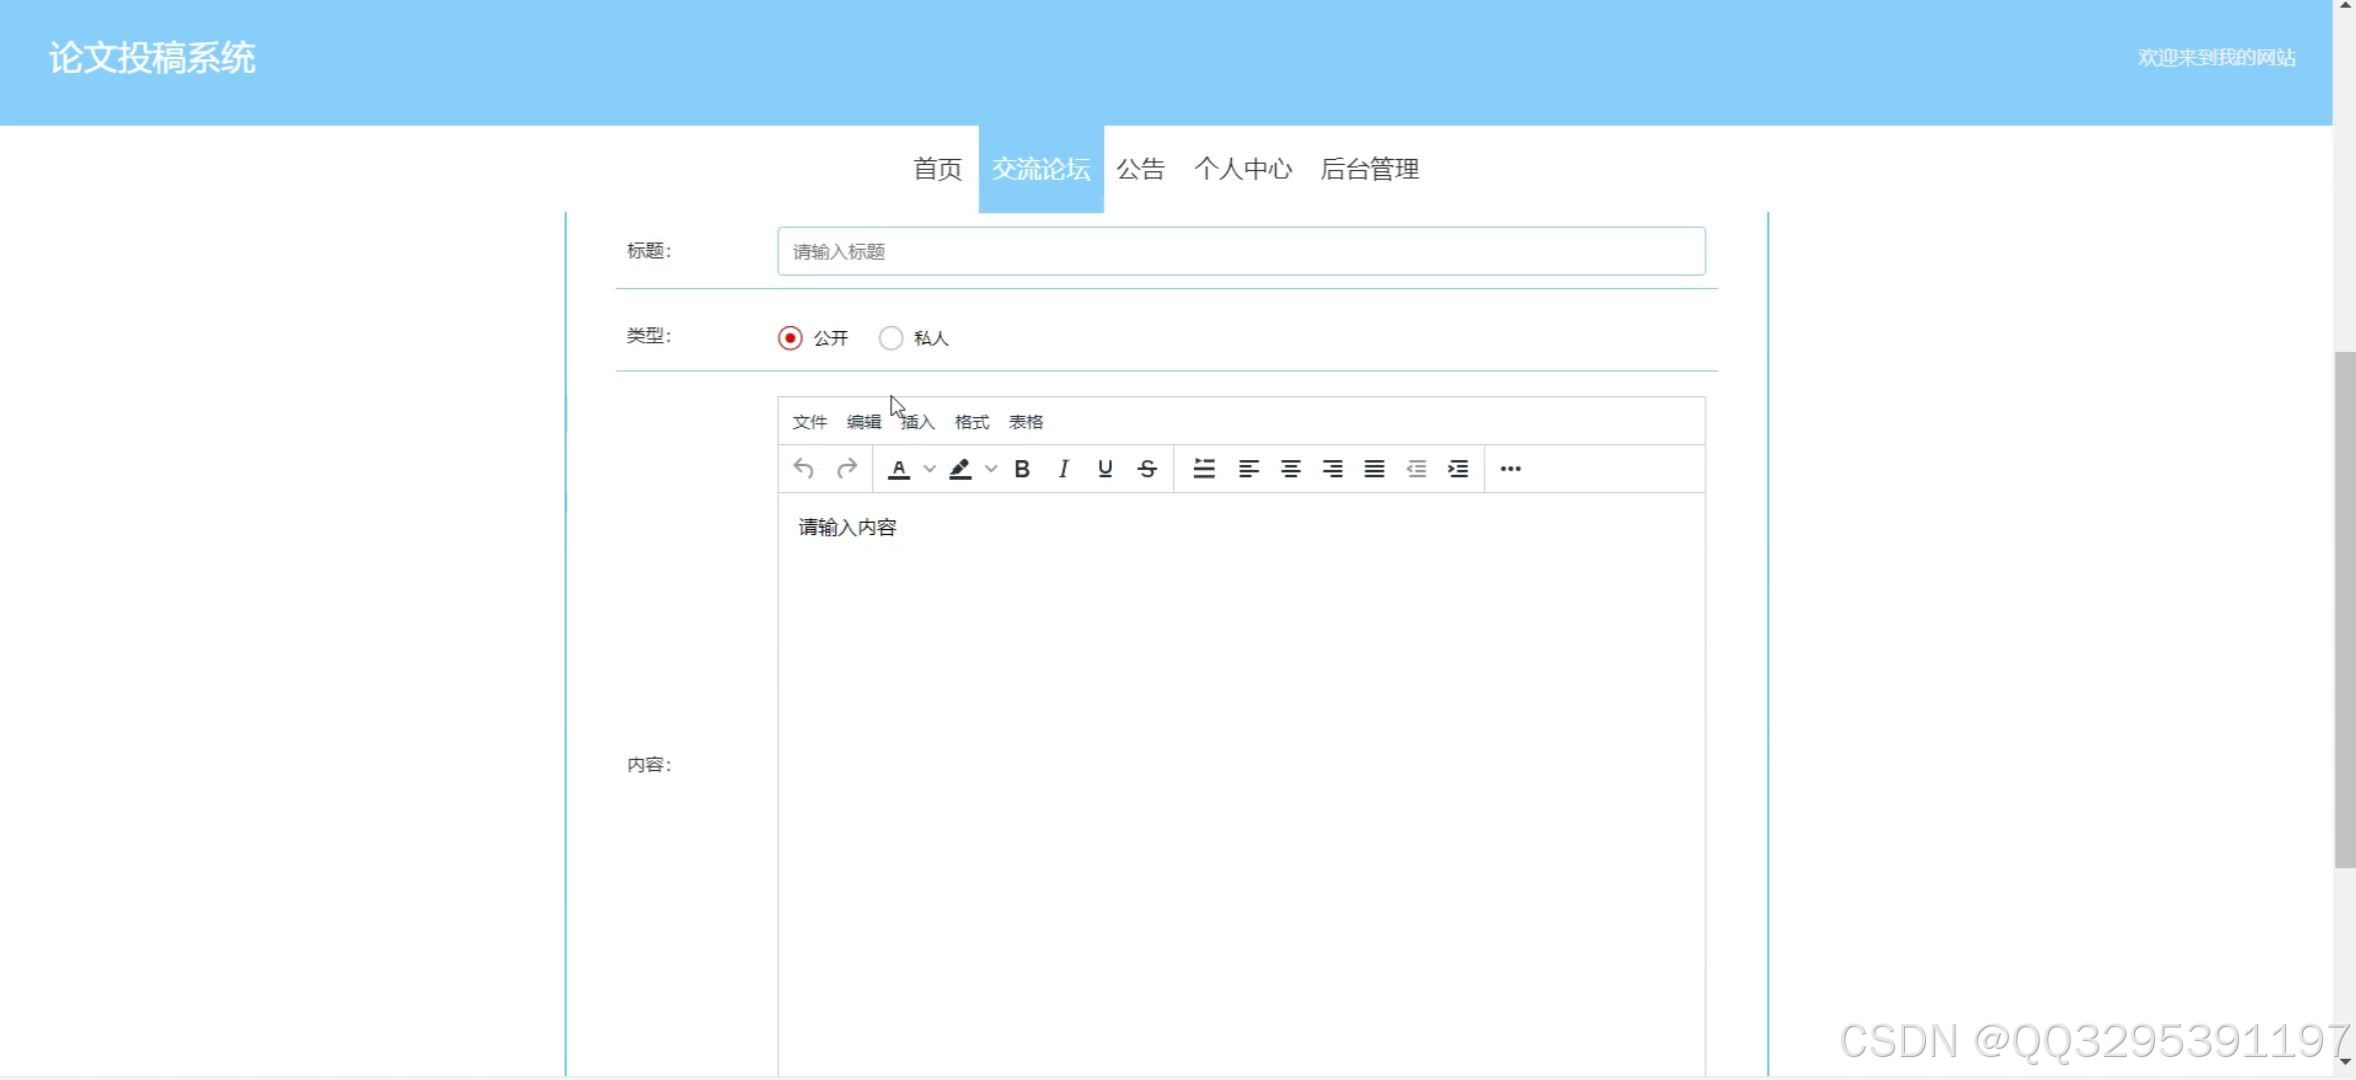
Task: Click the redo arrow in editor toolbar
Action: pos(847,468)
